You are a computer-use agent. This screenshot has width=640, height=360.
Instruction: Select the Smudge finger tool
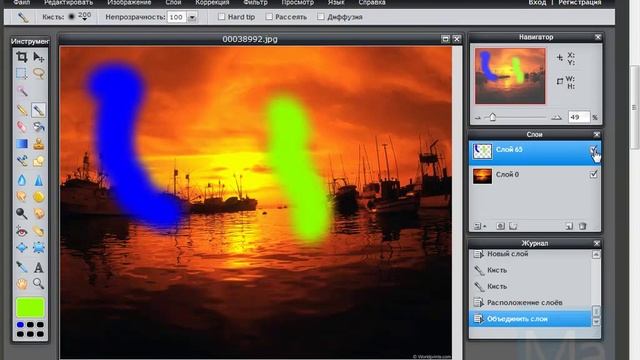[22, 197]
